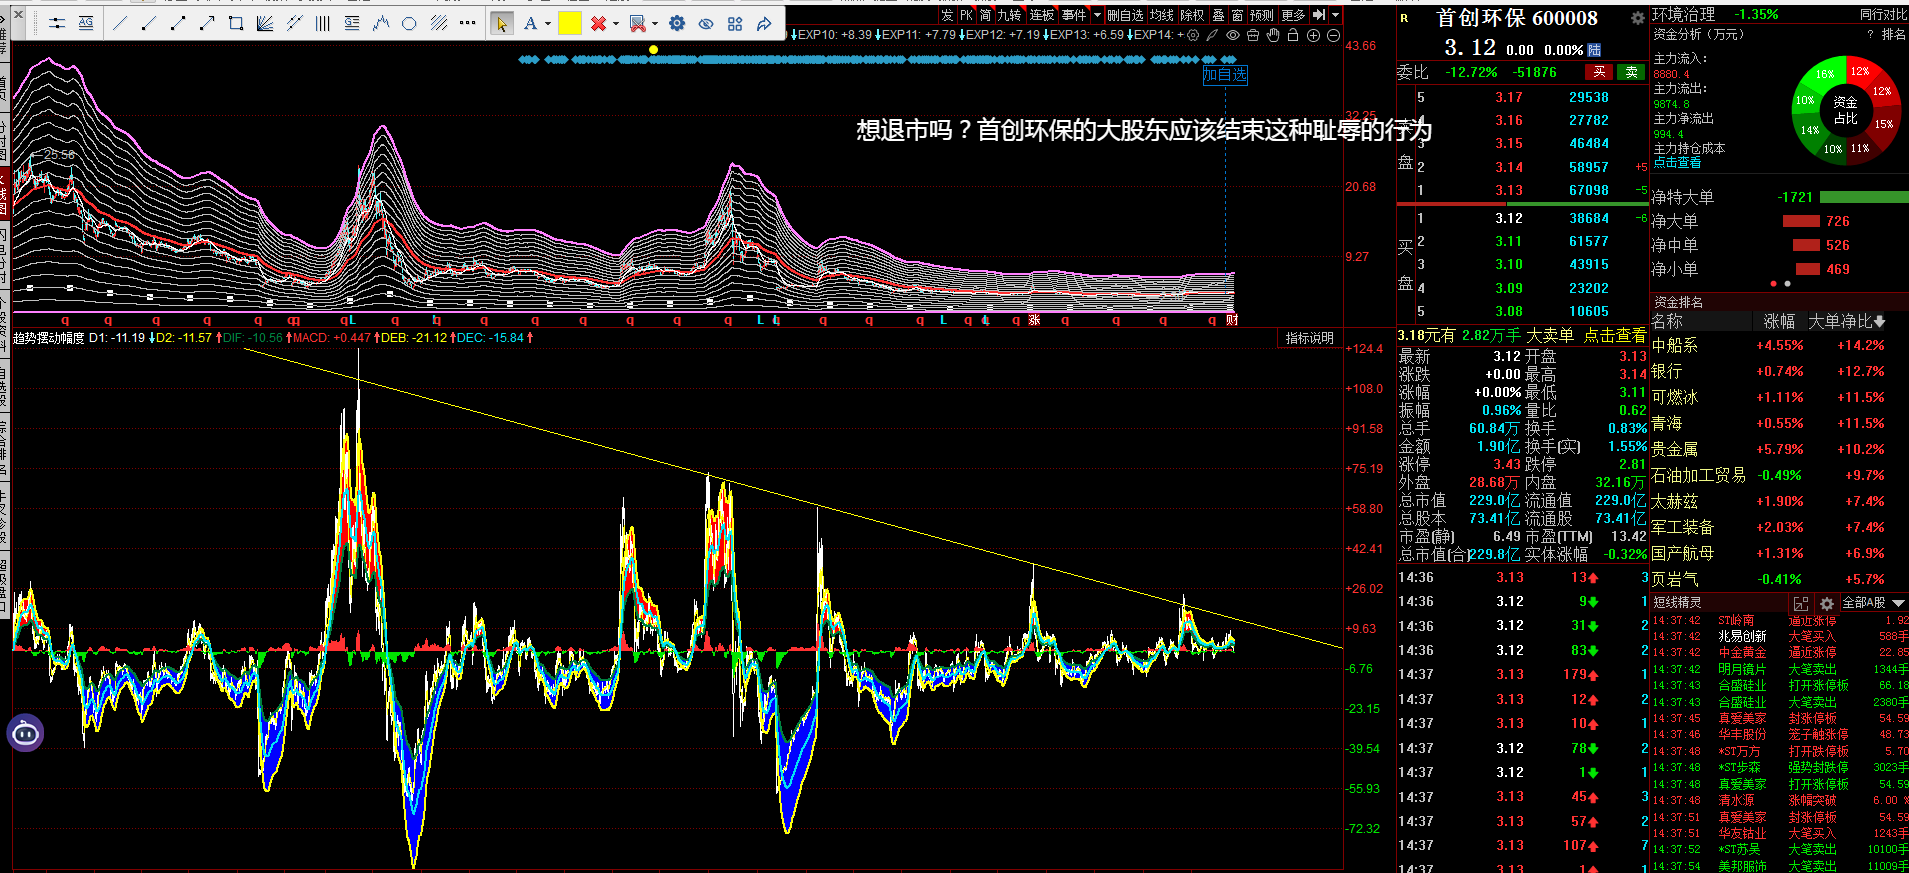The height and width of the screenshot is (873, 1909).
Task: Toggle the chart lock icon
Action: [1293, 35]
